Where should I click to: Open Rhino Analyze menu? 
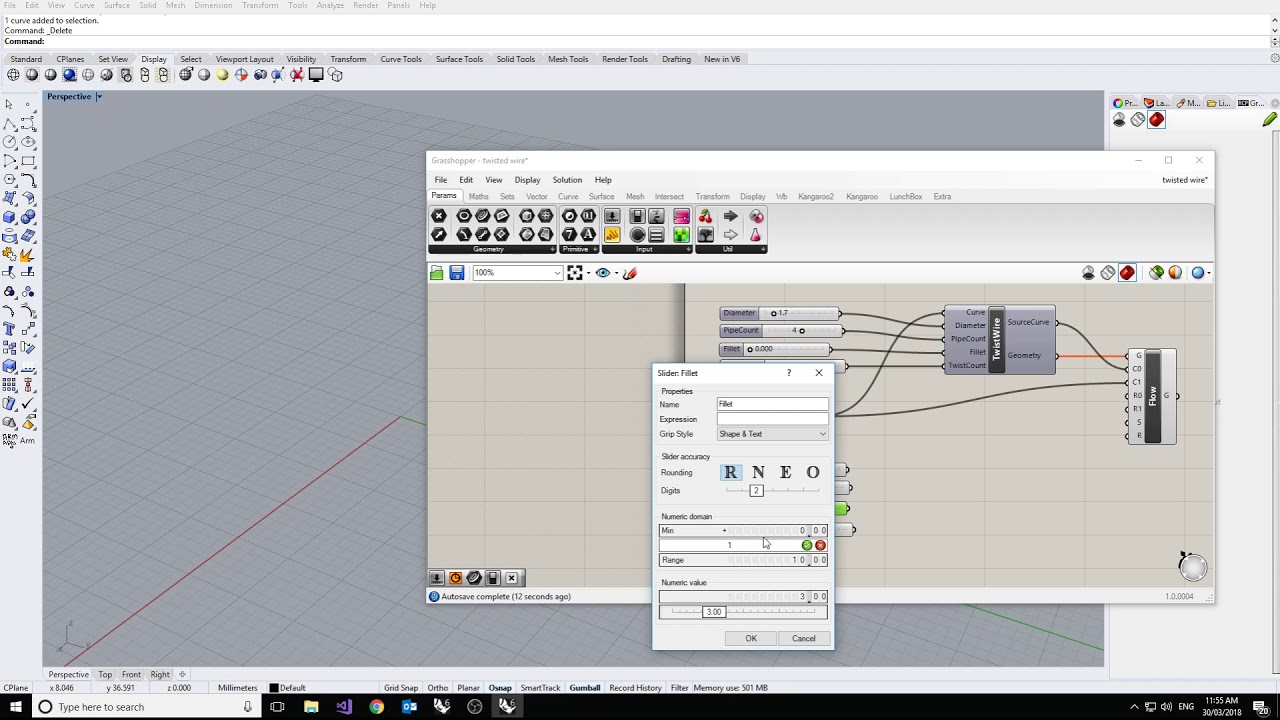pyautogui.click(x=330, y=5)
